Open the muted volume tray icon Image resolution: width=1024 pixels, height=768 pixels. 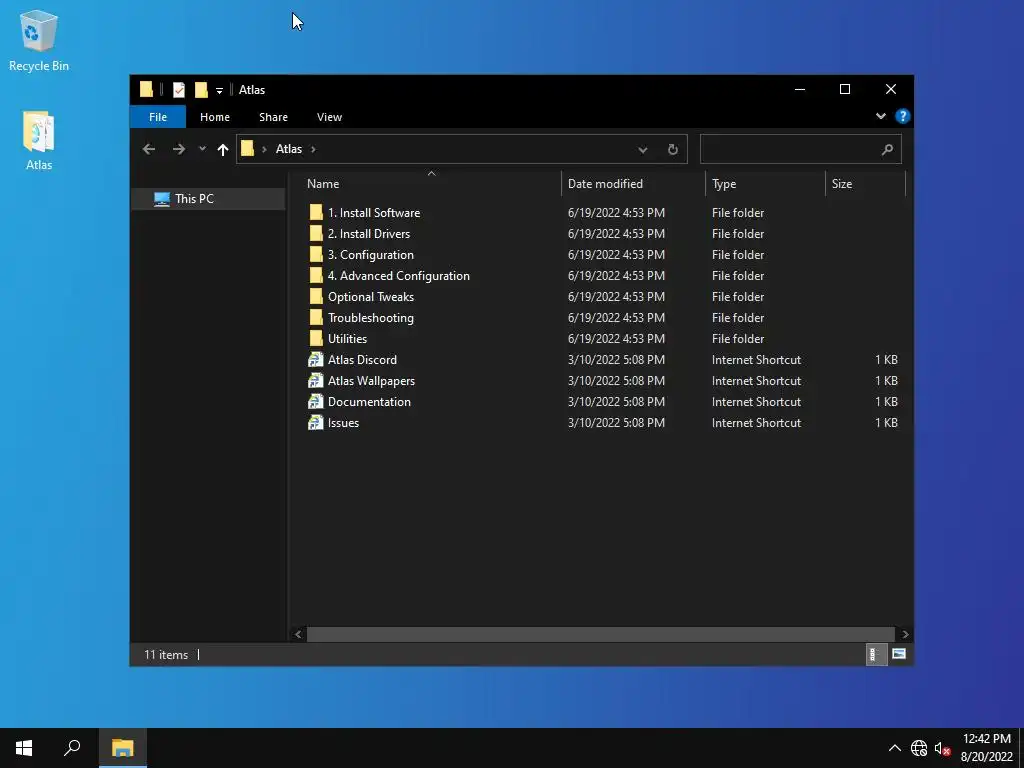pyautogui.click(x=942, y=748)
